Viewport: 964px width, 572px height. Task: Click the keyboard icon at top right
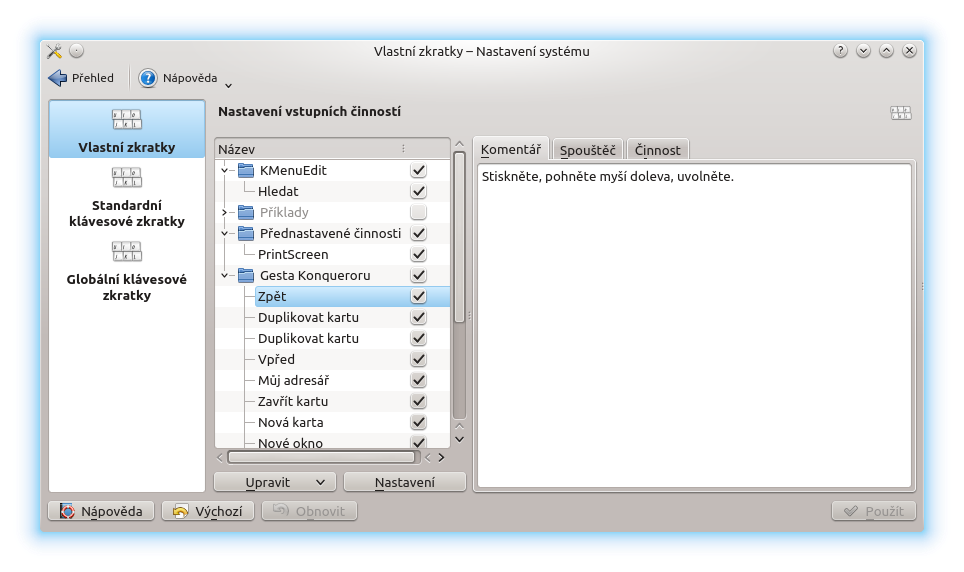[x=901, y=113]
